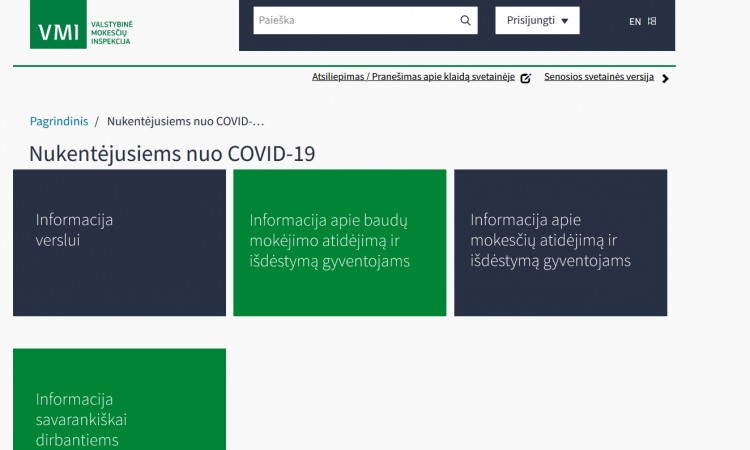This screenshot has height=450, width=750.
Task: Open the sitemap icon beside EN
Action: (x=652, y=21)
